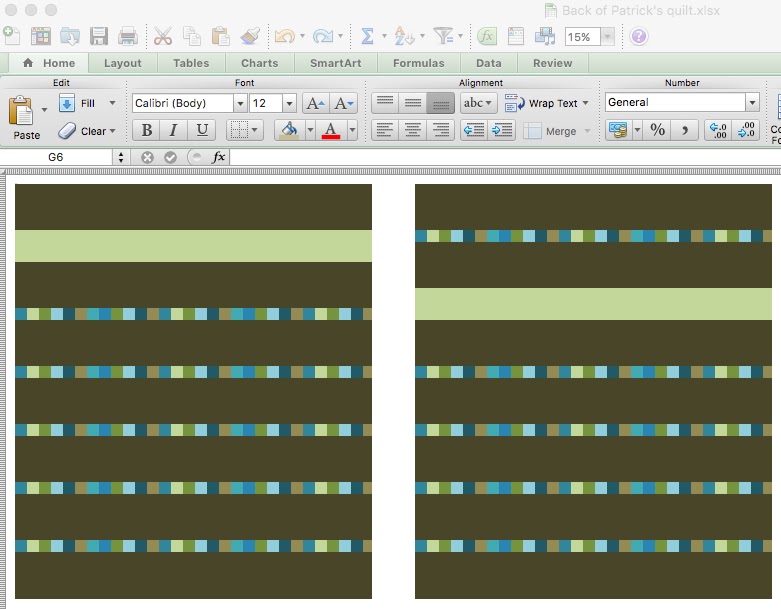Paste from the standard toolbar clipboard icon

click(221, 36)
